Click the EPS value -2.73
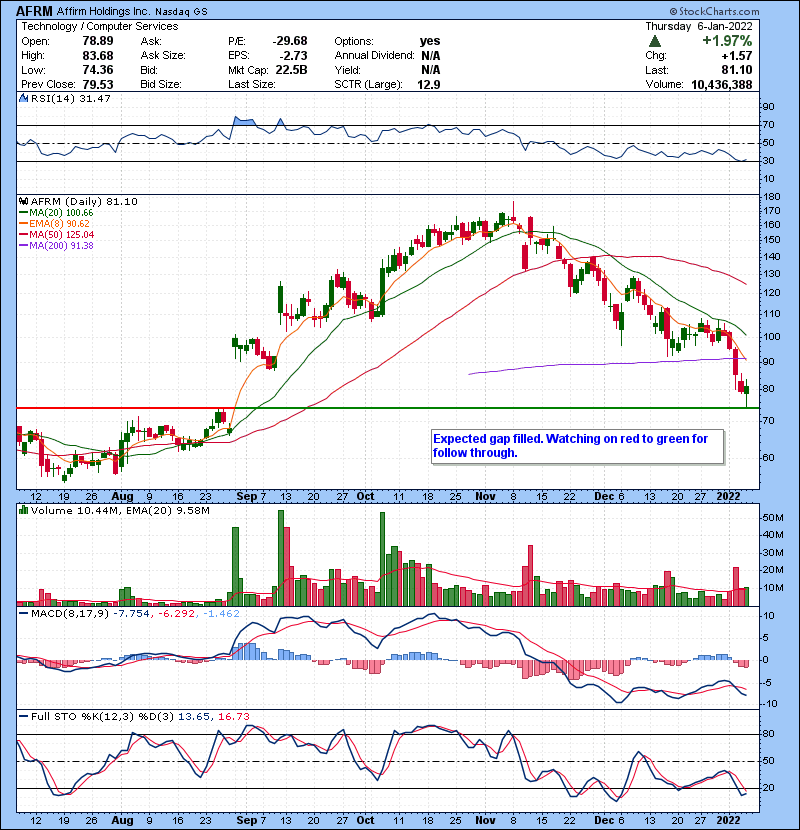The image size is (800, 830). point(293,56)
